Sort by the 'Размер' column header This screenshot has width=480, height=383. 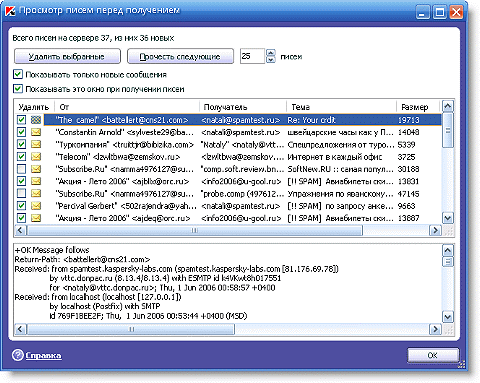418,107
